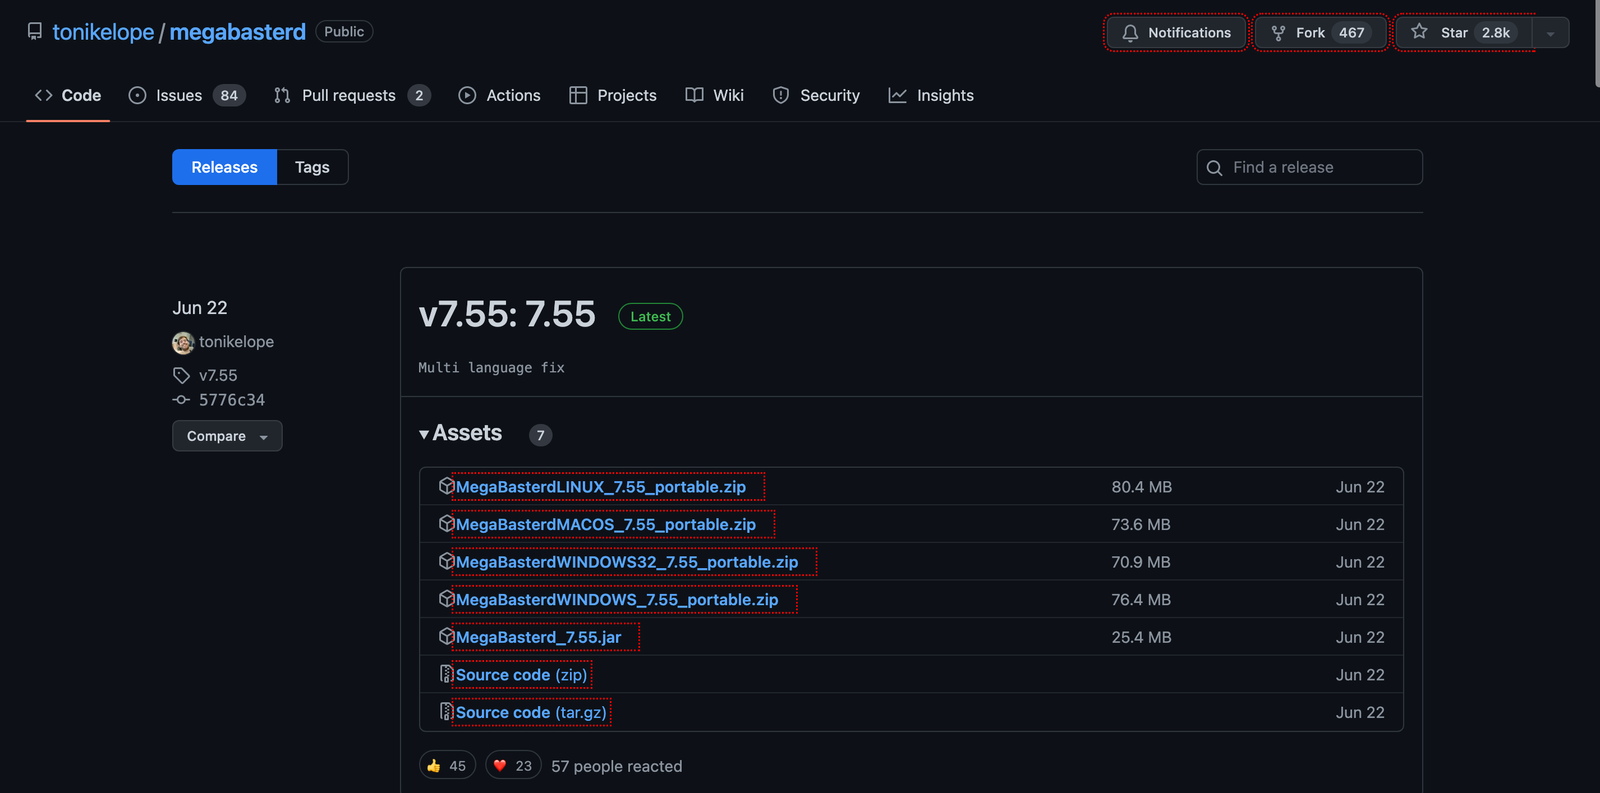The width and height of the screenshot is (1600, 793).
Task: Open the Security tab
Action: click(816, 95)
